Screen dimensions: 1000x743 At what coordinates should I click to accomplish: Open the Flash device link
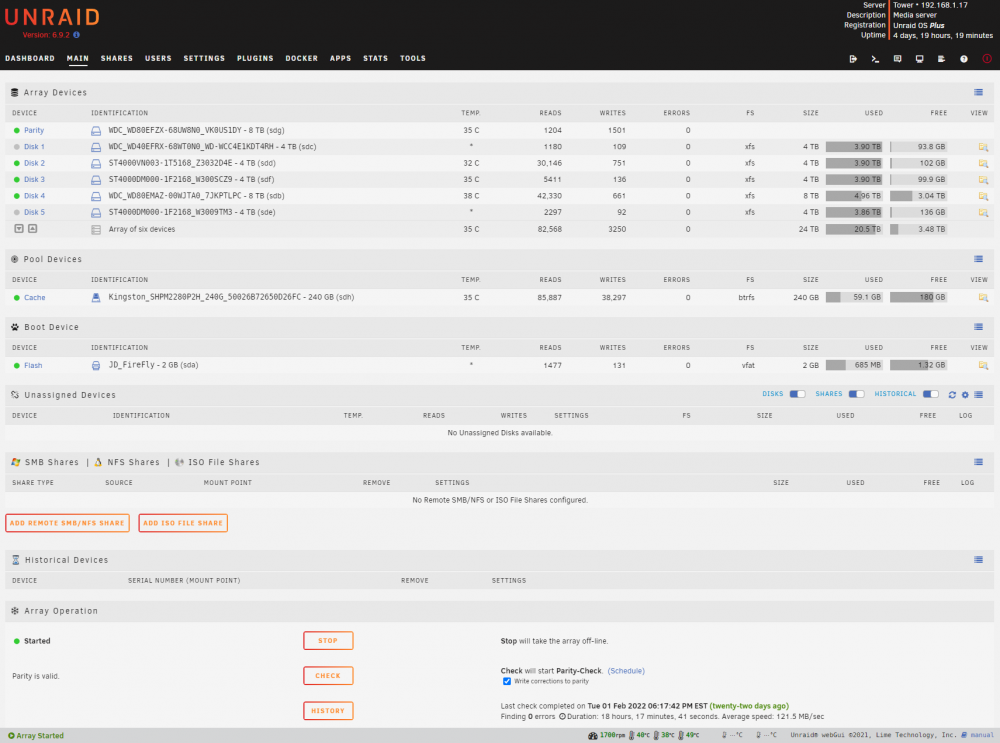tap(33, 365)
